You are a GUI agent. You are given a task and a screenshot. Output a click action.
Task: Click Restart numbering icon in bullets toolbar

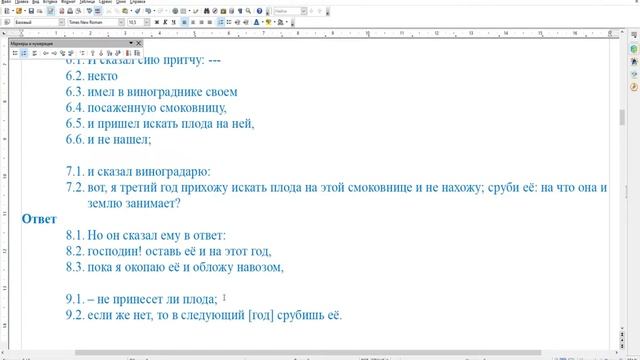coord(128,53)
